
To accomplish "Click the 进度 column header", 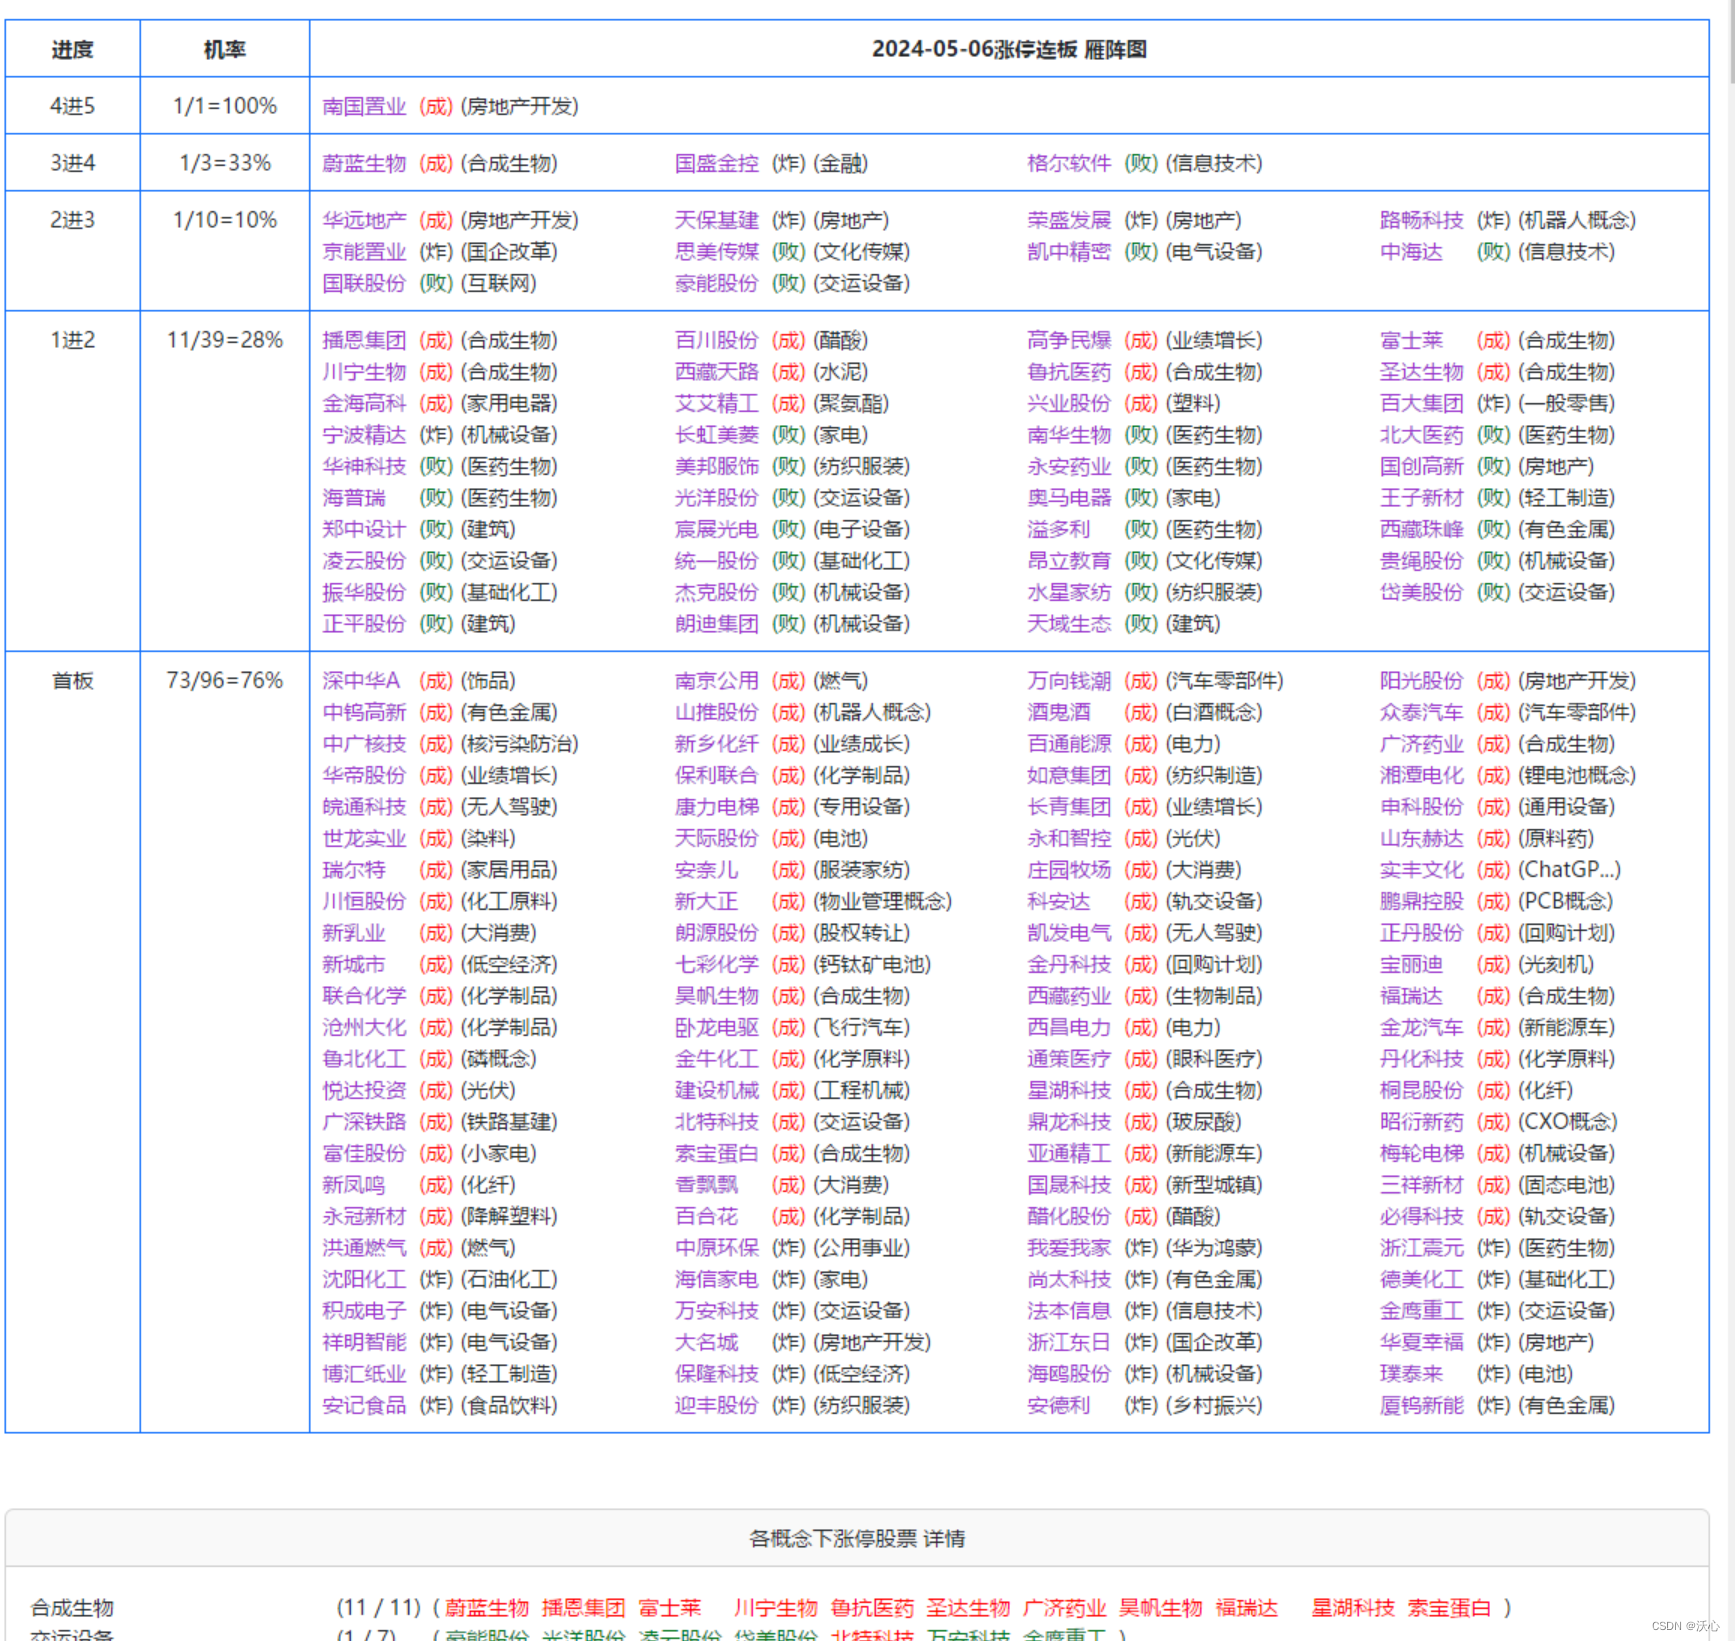I will tap(72, 49).
